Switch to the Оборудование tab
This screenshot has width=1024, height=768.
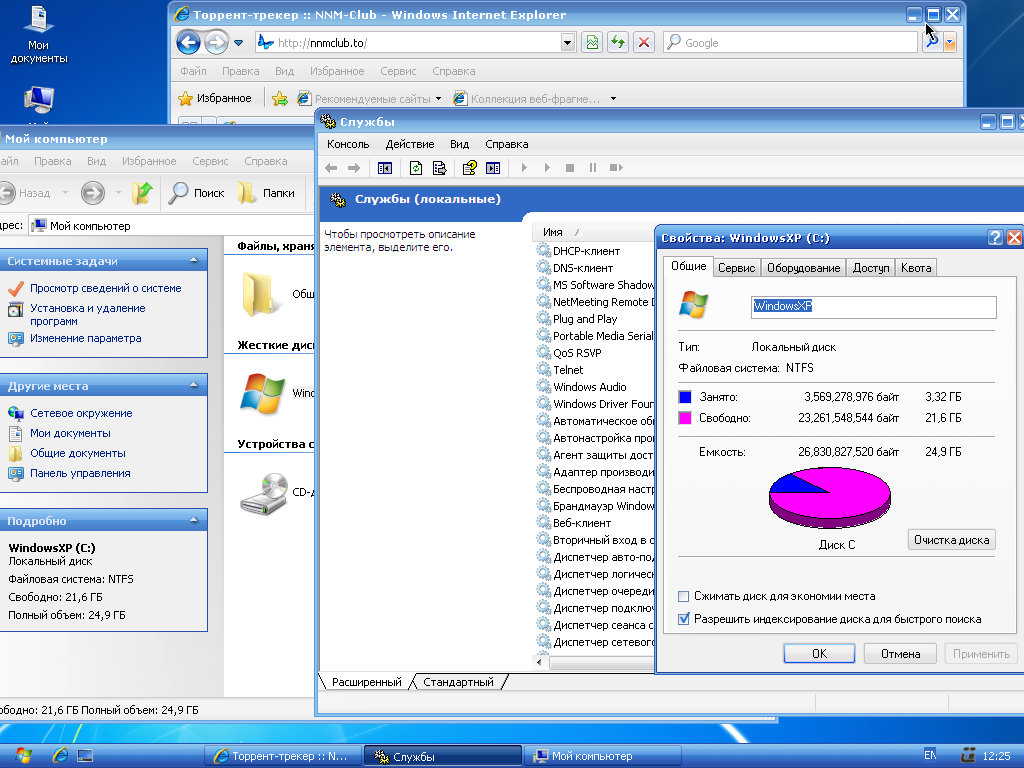point(803,268)
